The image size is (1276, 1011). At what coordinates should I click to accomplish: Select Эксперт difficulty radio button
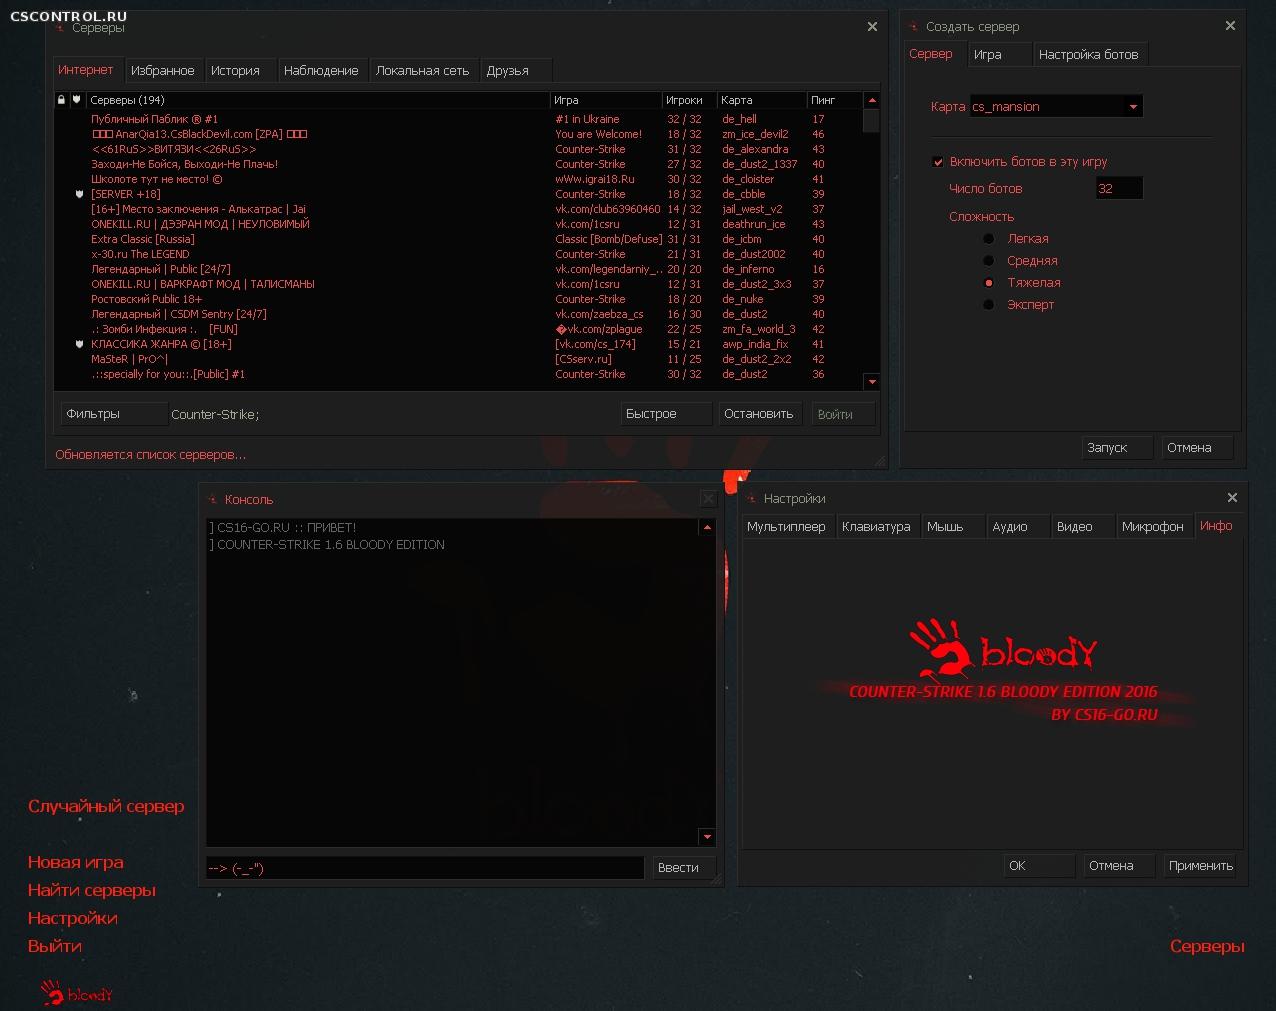tap(989, 304)
